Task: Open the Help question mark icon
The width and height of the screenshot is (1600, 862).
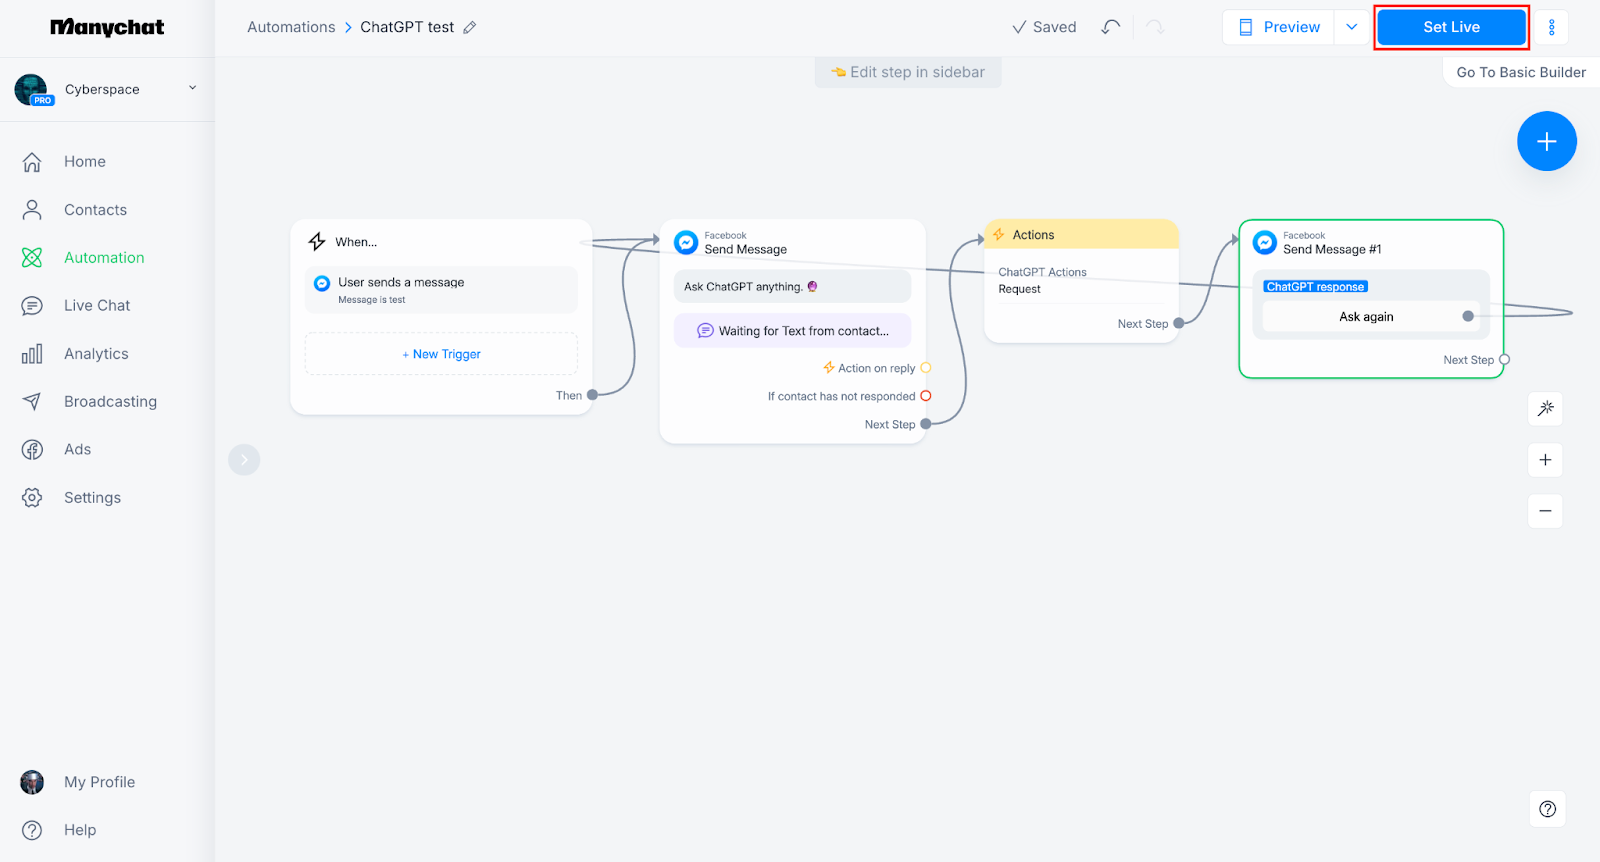Action: (x=32, y=830)
